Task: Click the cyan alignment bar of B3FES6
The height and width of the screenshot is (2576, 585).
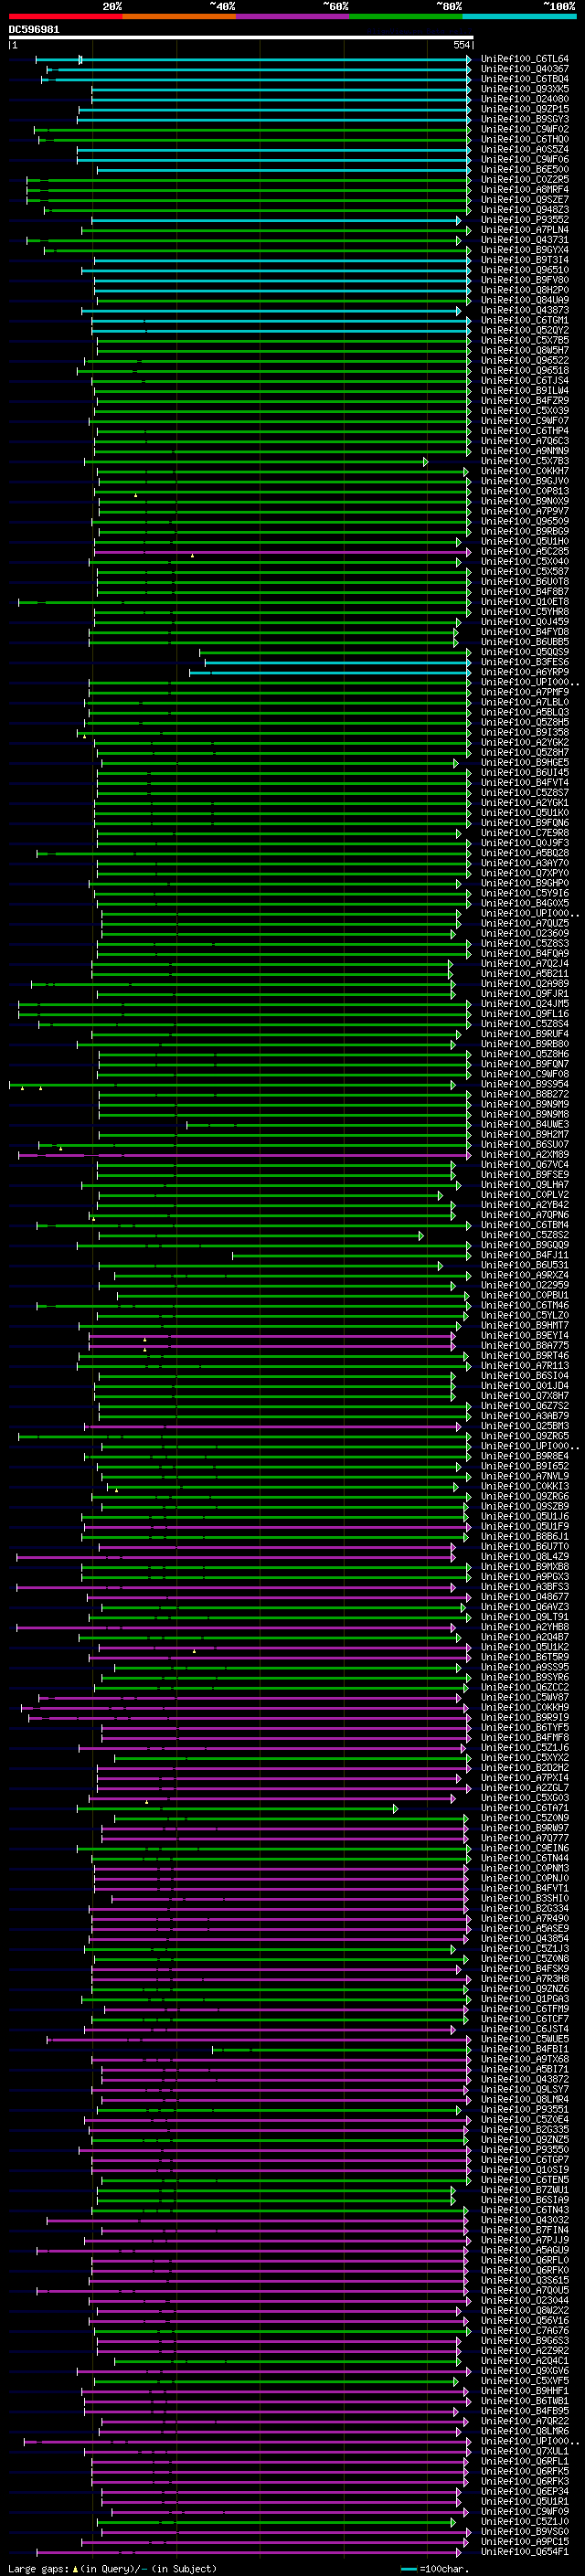Action: point(338,662)
